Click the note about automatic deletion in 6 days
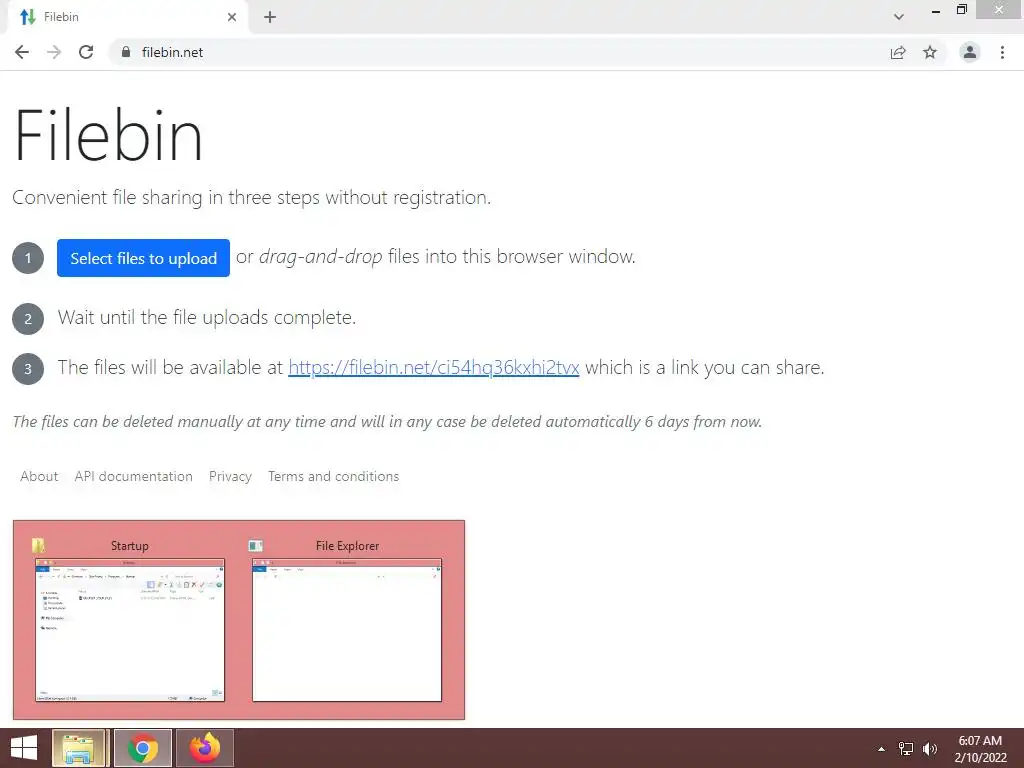Viewport: 1024px width, 768px height. click(387, 422)
